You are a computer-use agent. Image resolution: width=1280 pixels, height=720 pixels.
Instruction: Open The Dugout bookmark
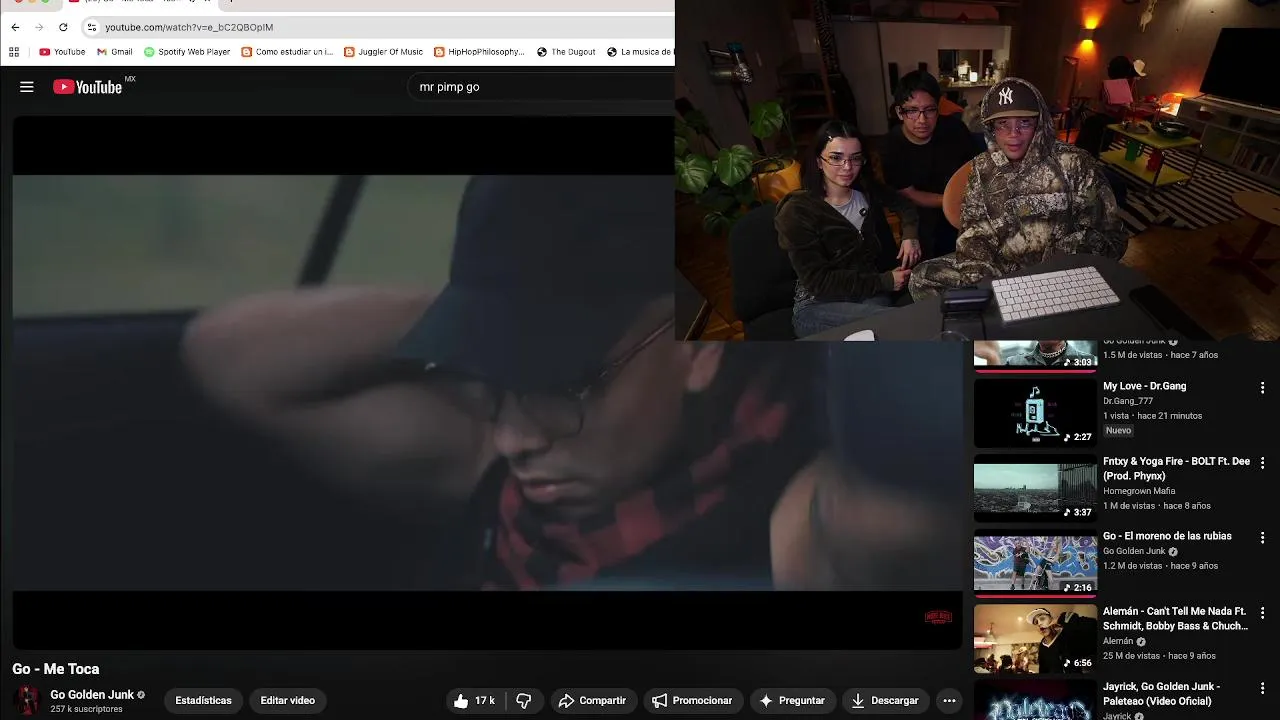(x=566, y=52)
